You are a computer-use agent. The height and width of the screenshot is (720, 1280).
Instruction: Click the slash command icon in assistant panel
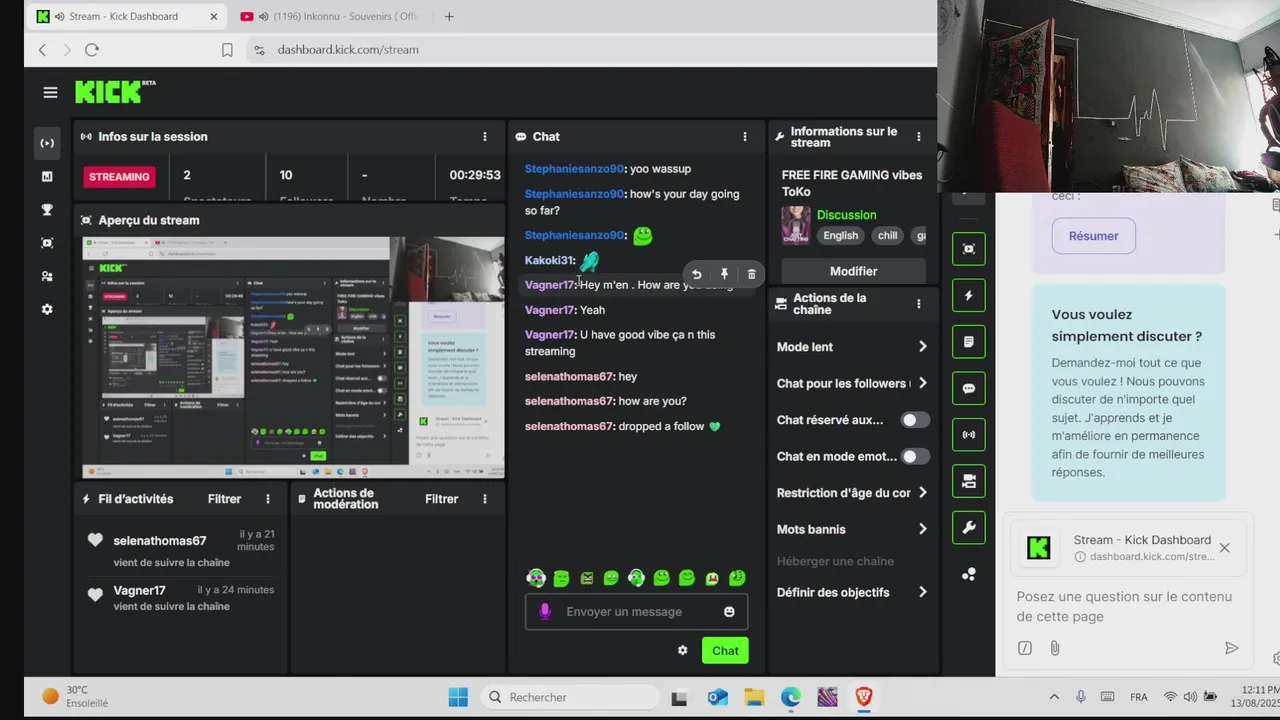[x=1025, y=648]
